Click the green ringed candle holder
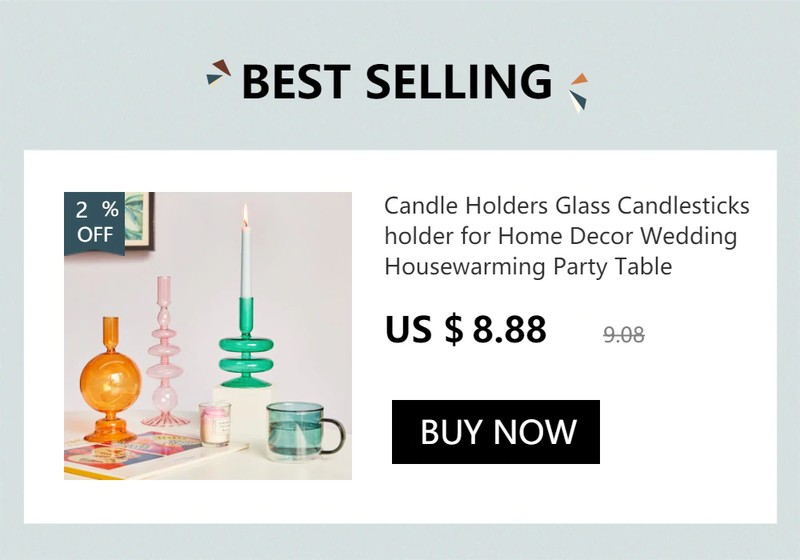This screenshot has width=800, height=560. (246, 343)
